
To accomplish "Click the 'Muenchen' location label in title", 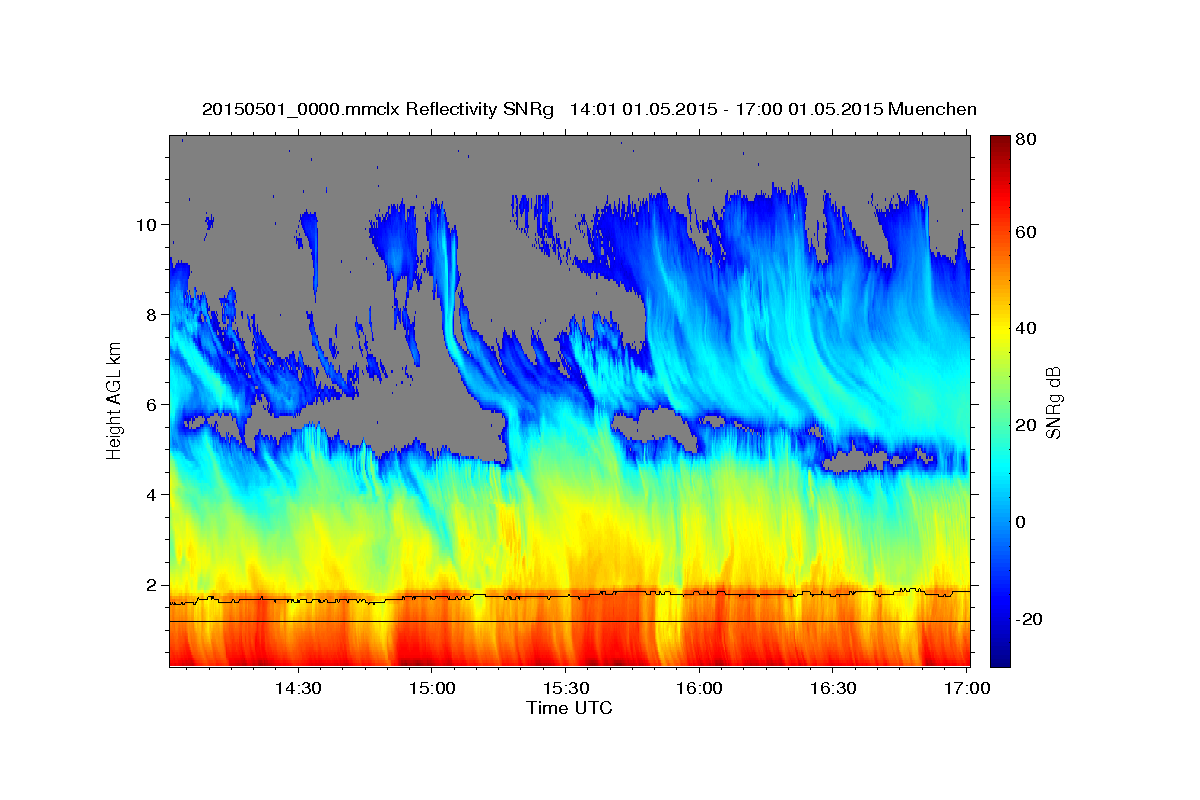I will [930, 109].
